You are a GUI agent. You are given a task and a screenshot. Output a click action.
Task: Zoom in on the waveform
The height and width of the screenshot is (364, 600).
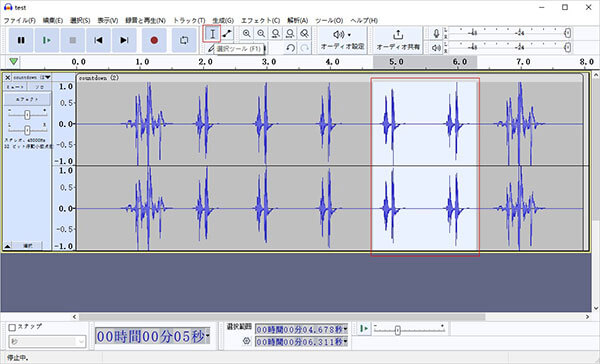247,34
